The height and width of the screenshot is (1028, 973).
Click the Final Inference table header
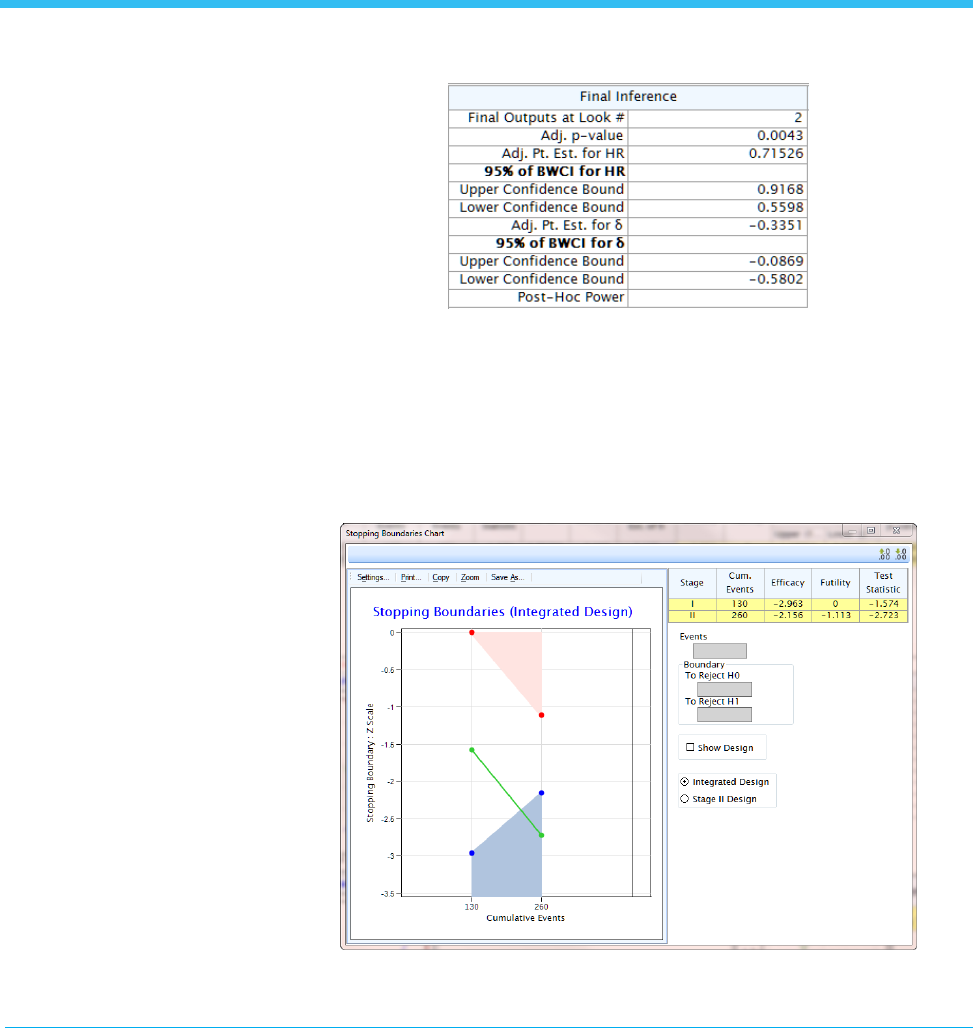coord(628,96)
